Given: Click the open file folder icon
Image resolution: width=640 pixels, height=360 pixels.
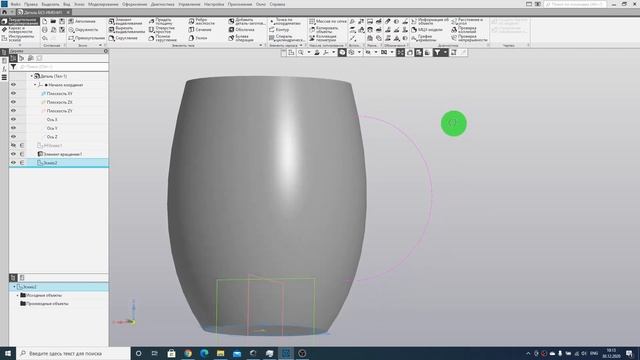Looking at the screenshot, I should [x=53, y=21].
